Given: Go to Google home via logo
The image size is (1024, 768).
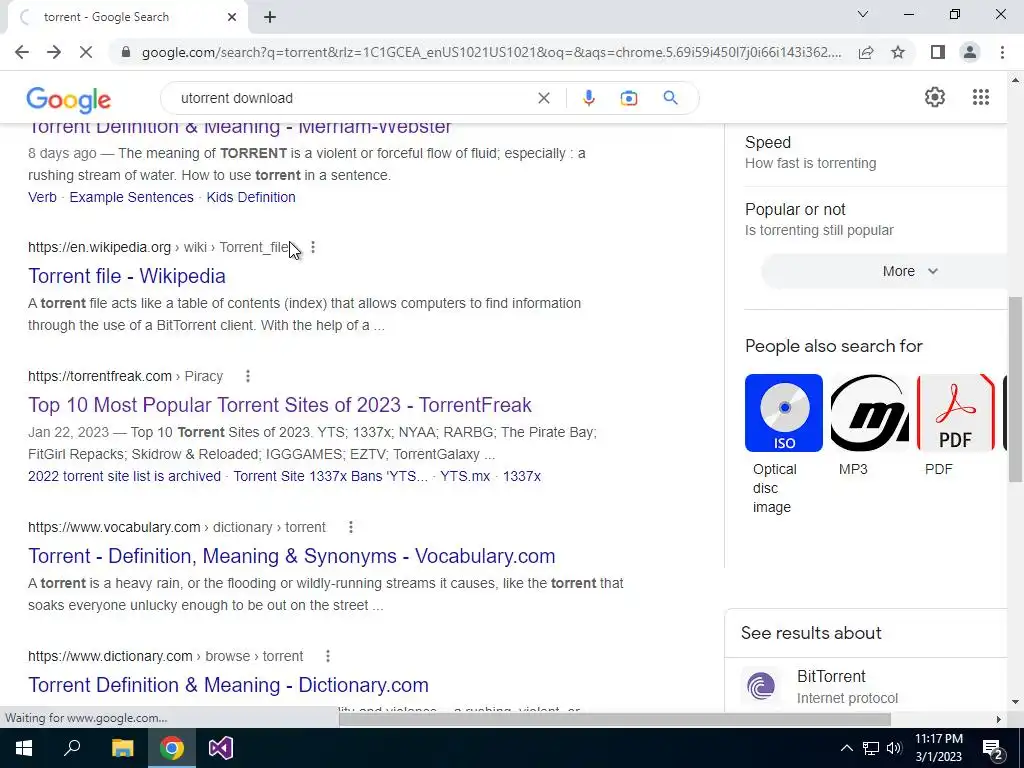Looking at the screenshot, I should point(69,99).
